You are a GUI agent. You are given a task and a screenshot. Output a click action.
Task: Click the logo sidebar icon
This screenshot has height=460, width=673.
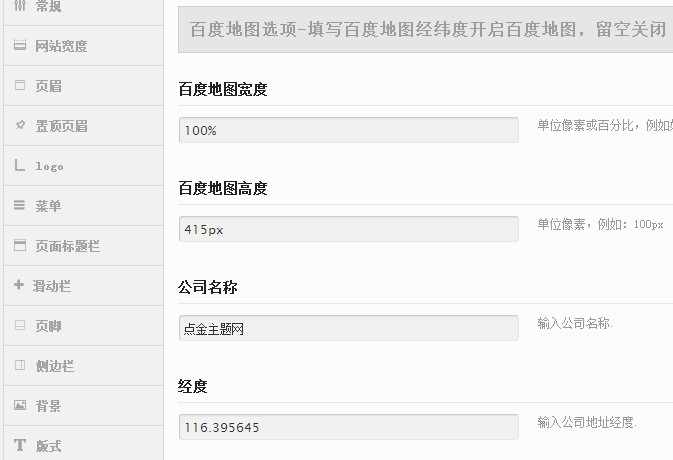click(x=20, y=165)
